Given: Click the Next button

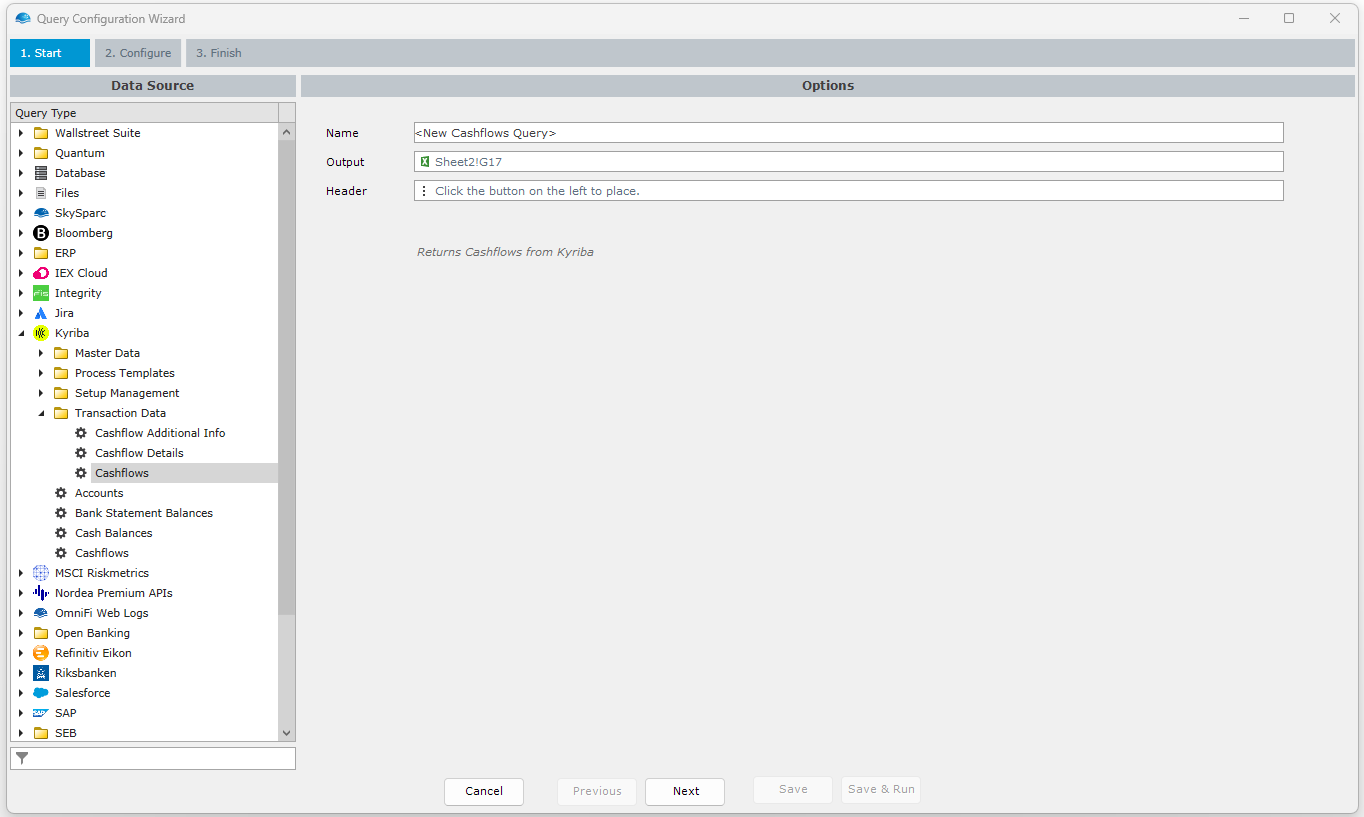Looking at the screenshot, I should tap(685, 791).
